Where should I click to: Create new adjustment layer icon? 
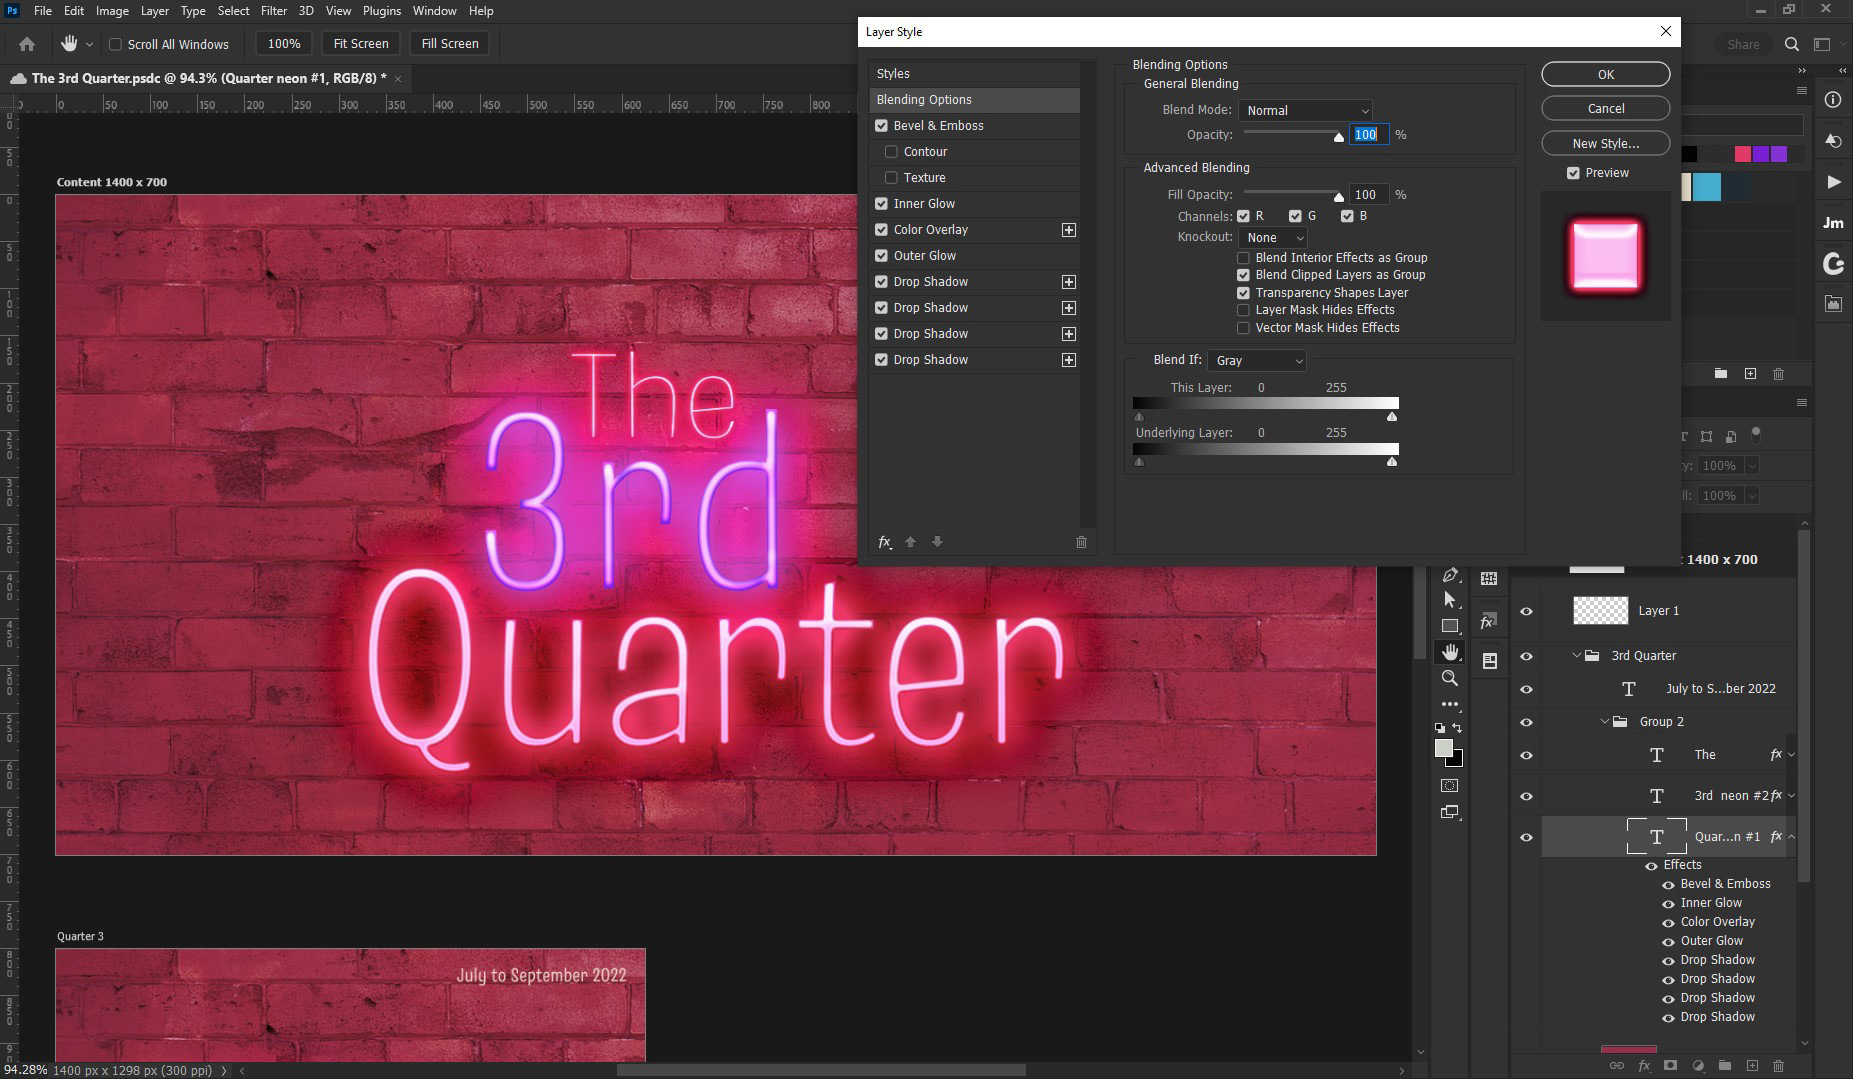tap(1698, 1066)
